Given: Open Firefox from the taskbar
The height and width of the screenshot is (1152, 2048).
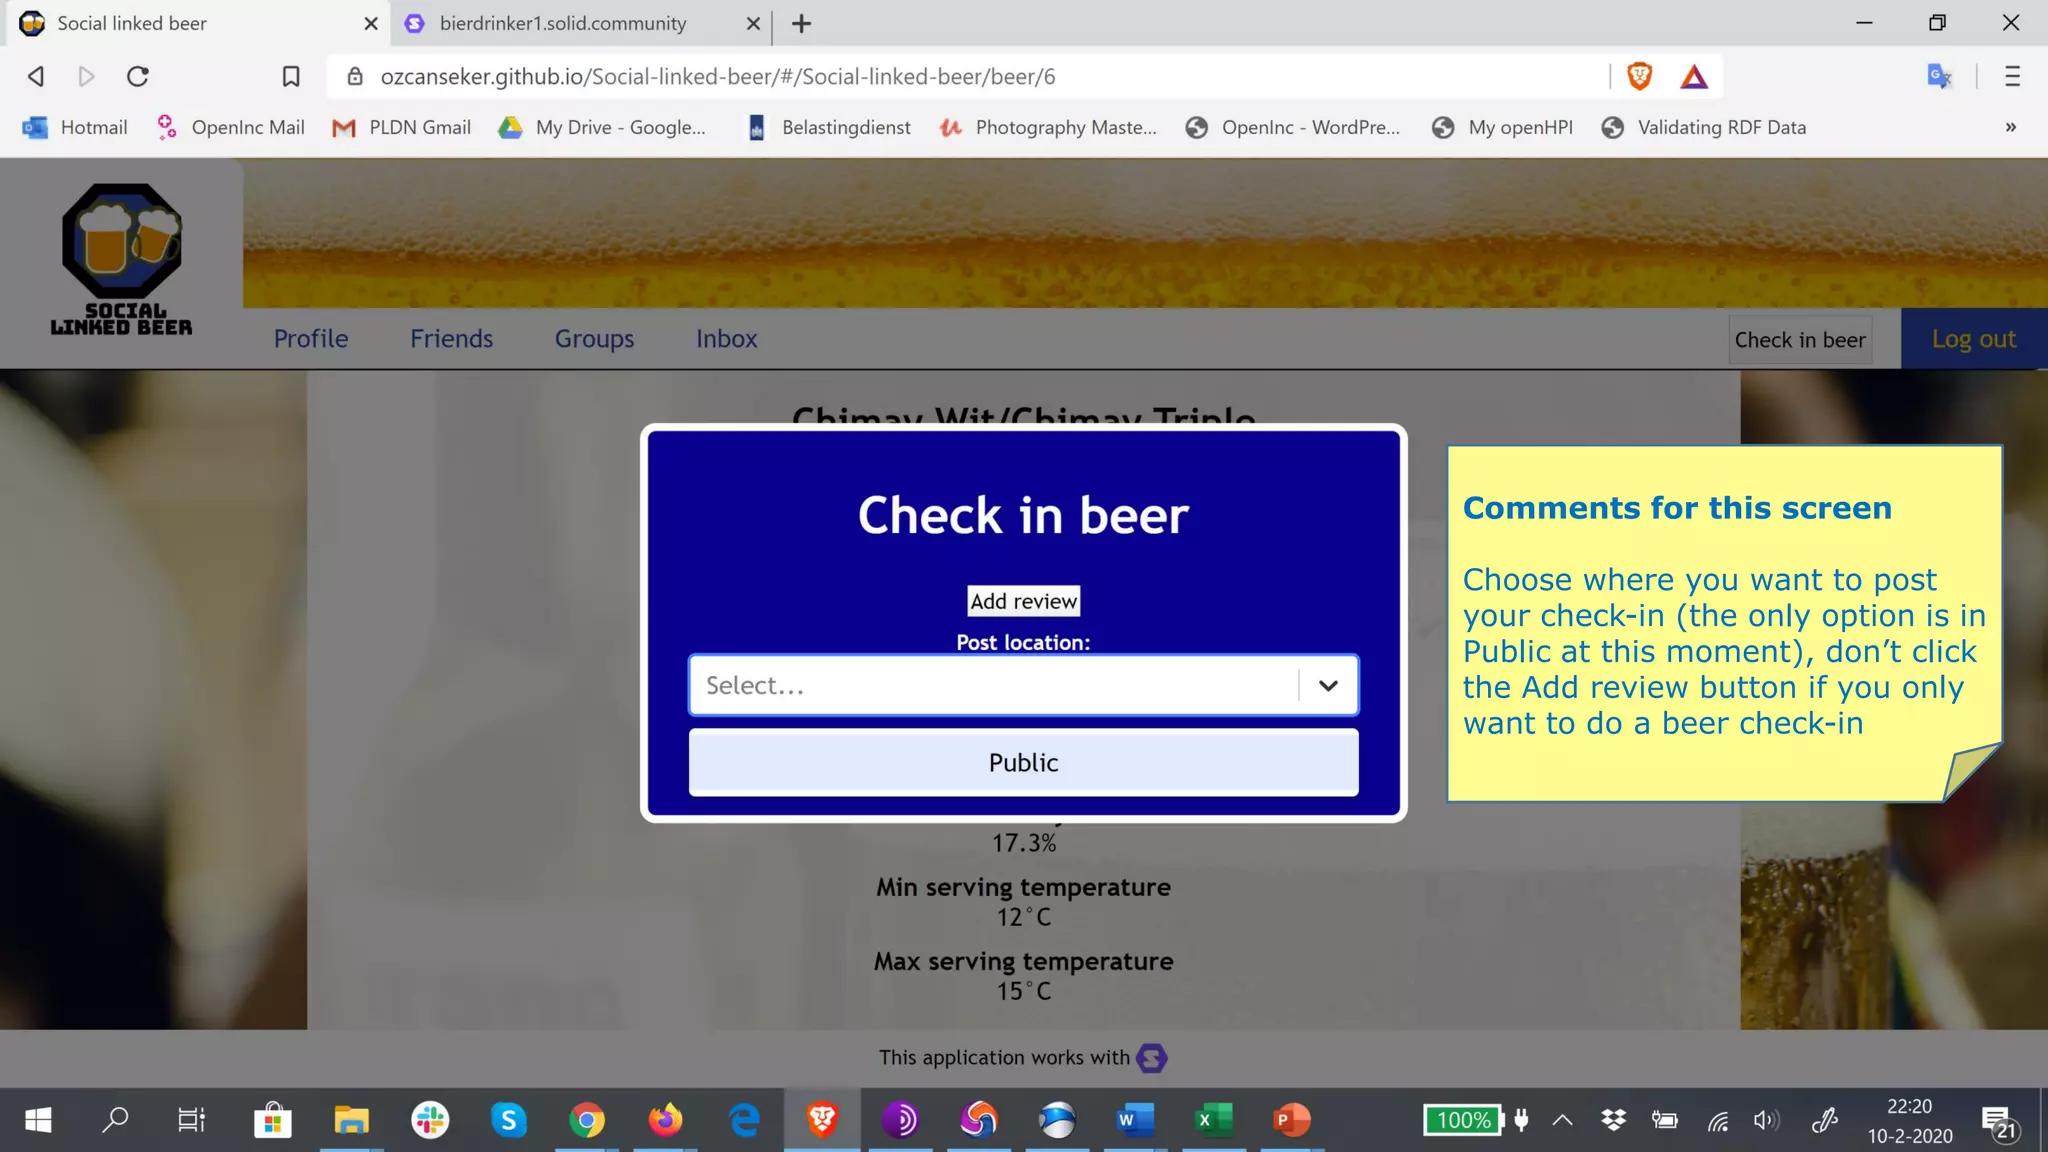Looking at the screenshot, I should click(x=665, y=1120).
